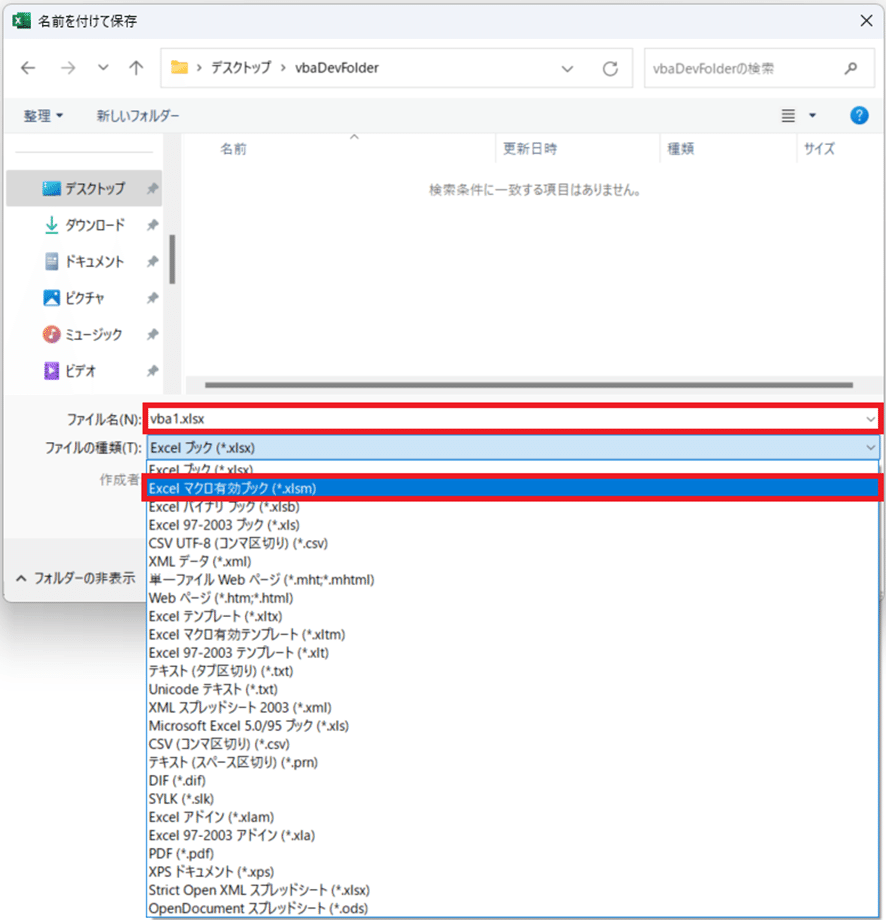Choose Excel テンプレート (*.xltx)
The height and width of the screenshot is (920, 886).
513,616
